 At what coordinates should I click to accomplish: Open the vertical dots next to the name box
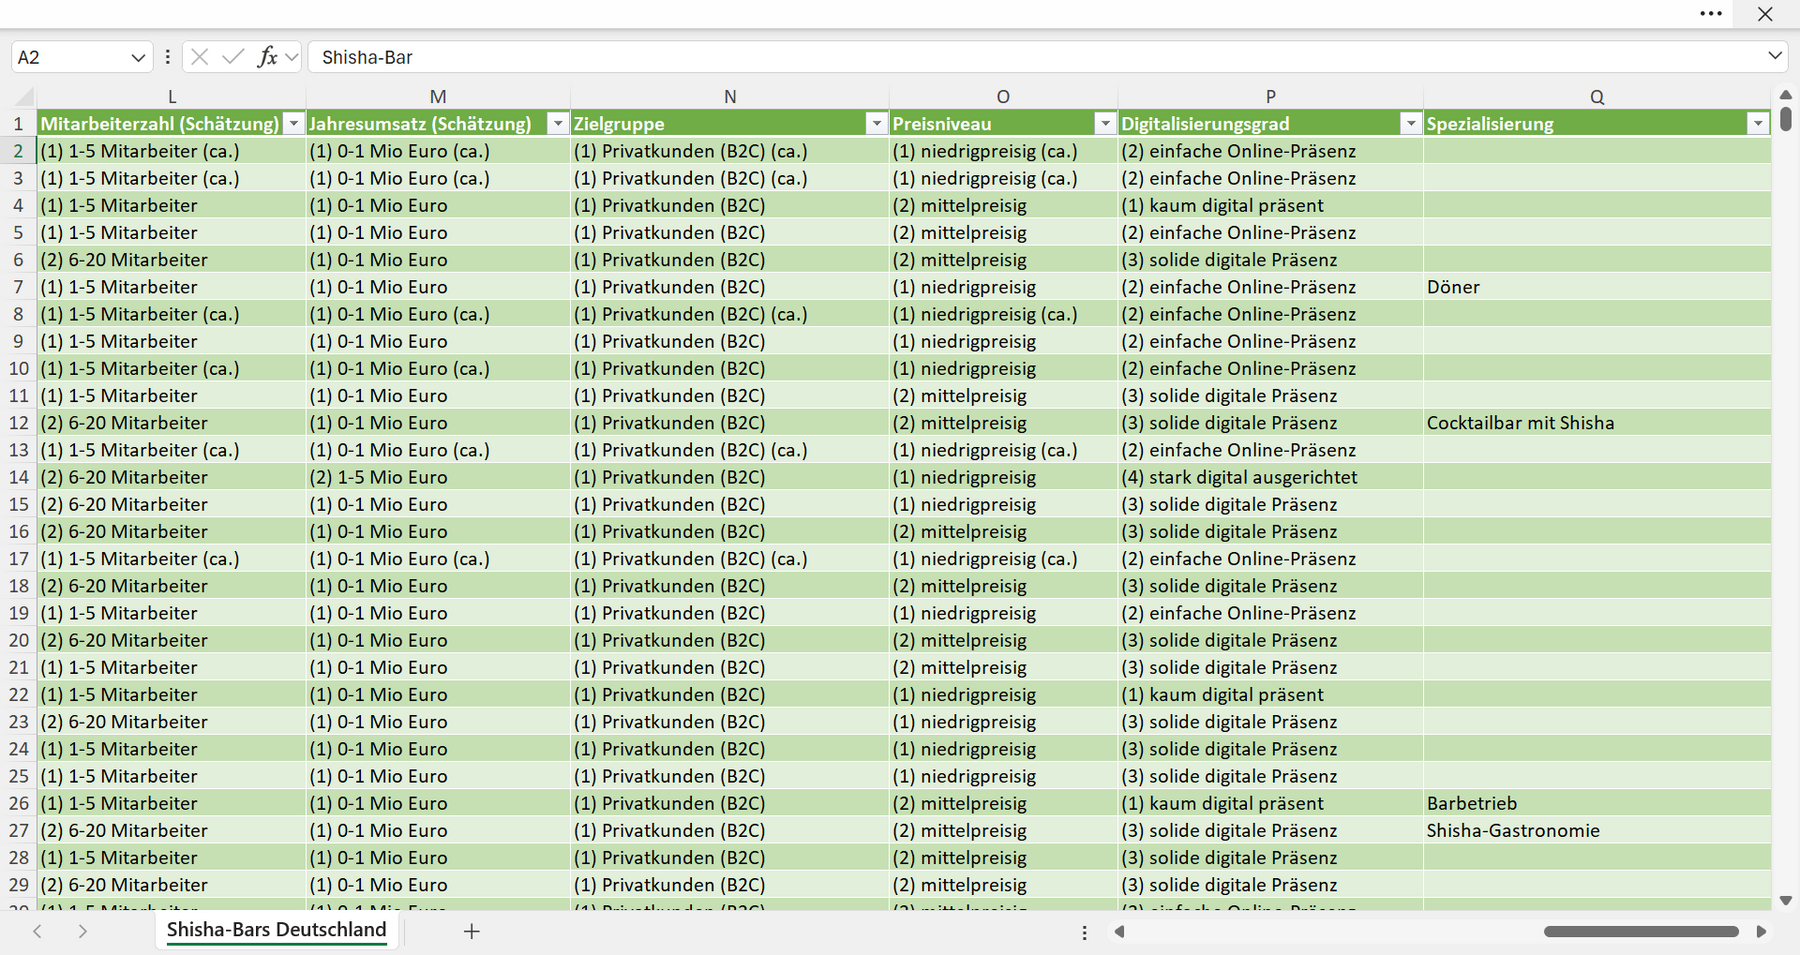click(167, 57)
